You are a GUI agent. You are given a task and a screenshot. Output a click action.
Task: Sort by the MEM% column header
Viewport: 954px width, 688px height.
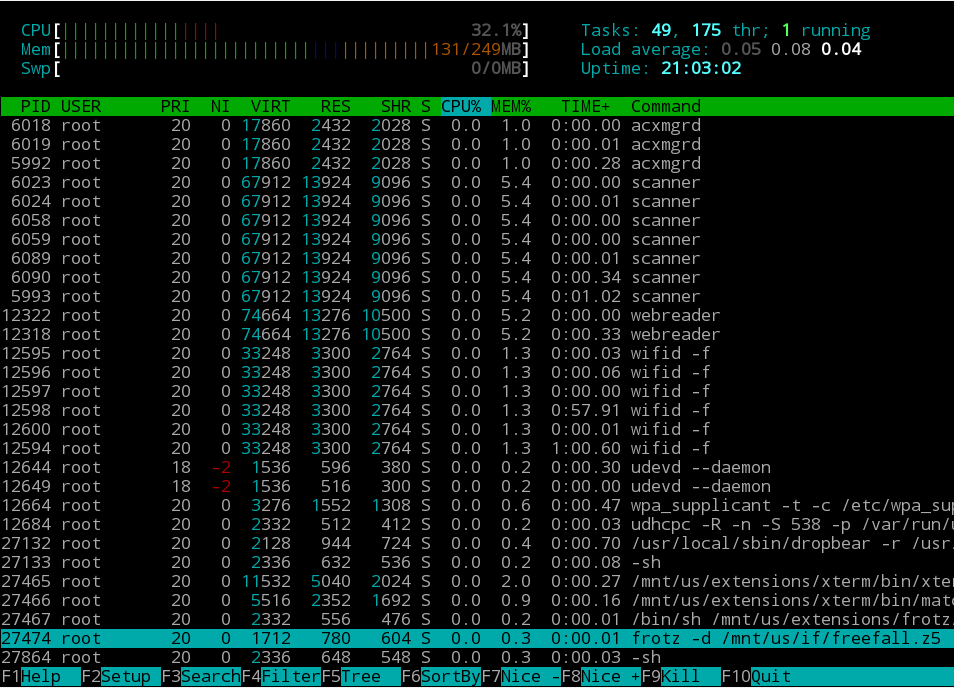pyautogui.click(x=511, y=106)
